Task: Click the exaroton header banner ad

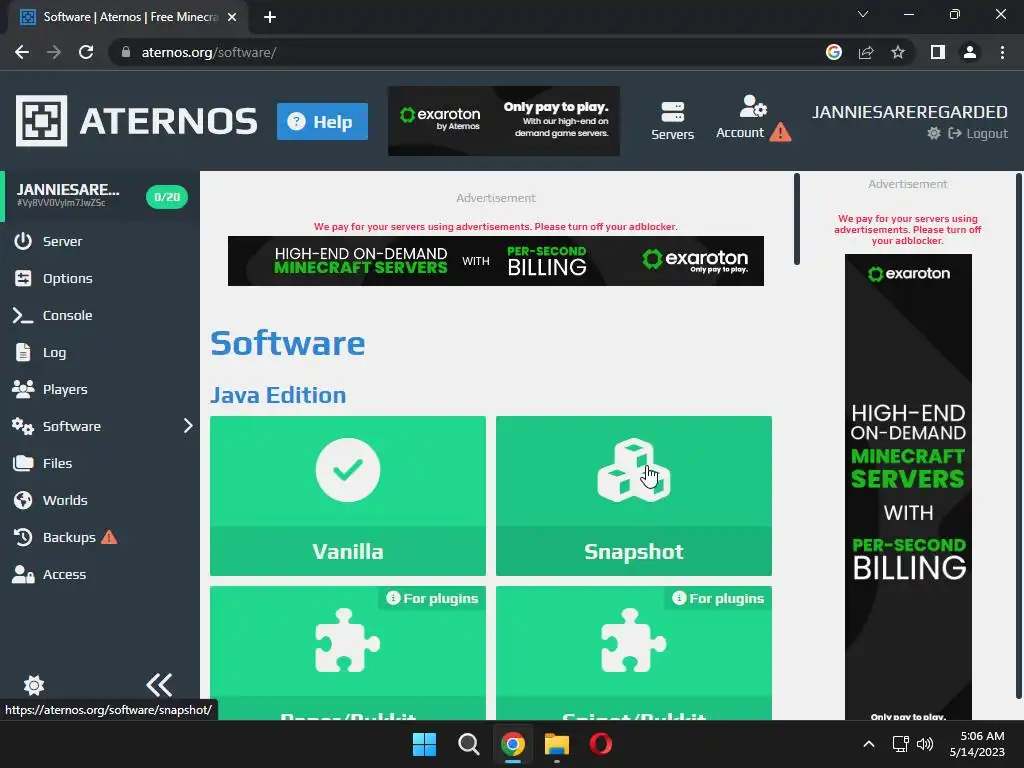Action: pos(504,121)
